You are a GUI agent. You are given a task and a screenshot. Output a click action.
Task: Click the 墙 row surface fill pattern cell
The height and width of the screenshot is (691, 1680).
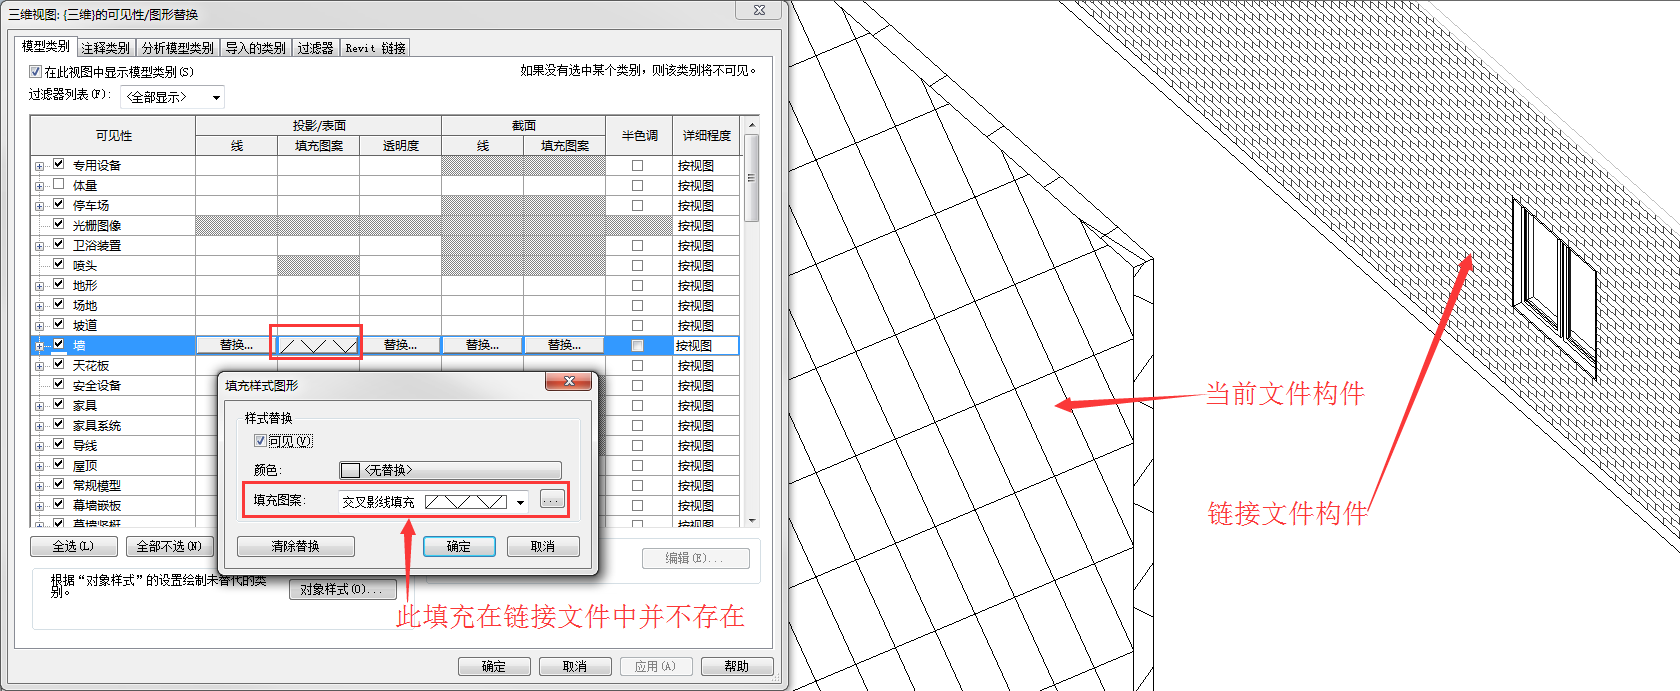(x=318, y=345)
